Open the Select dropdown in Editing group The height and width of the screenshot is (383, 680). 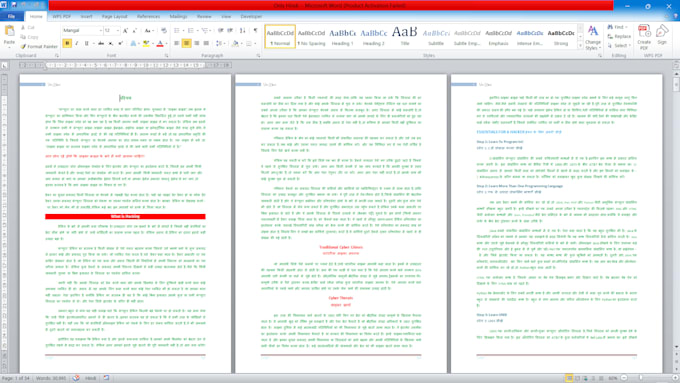point(619,46)
